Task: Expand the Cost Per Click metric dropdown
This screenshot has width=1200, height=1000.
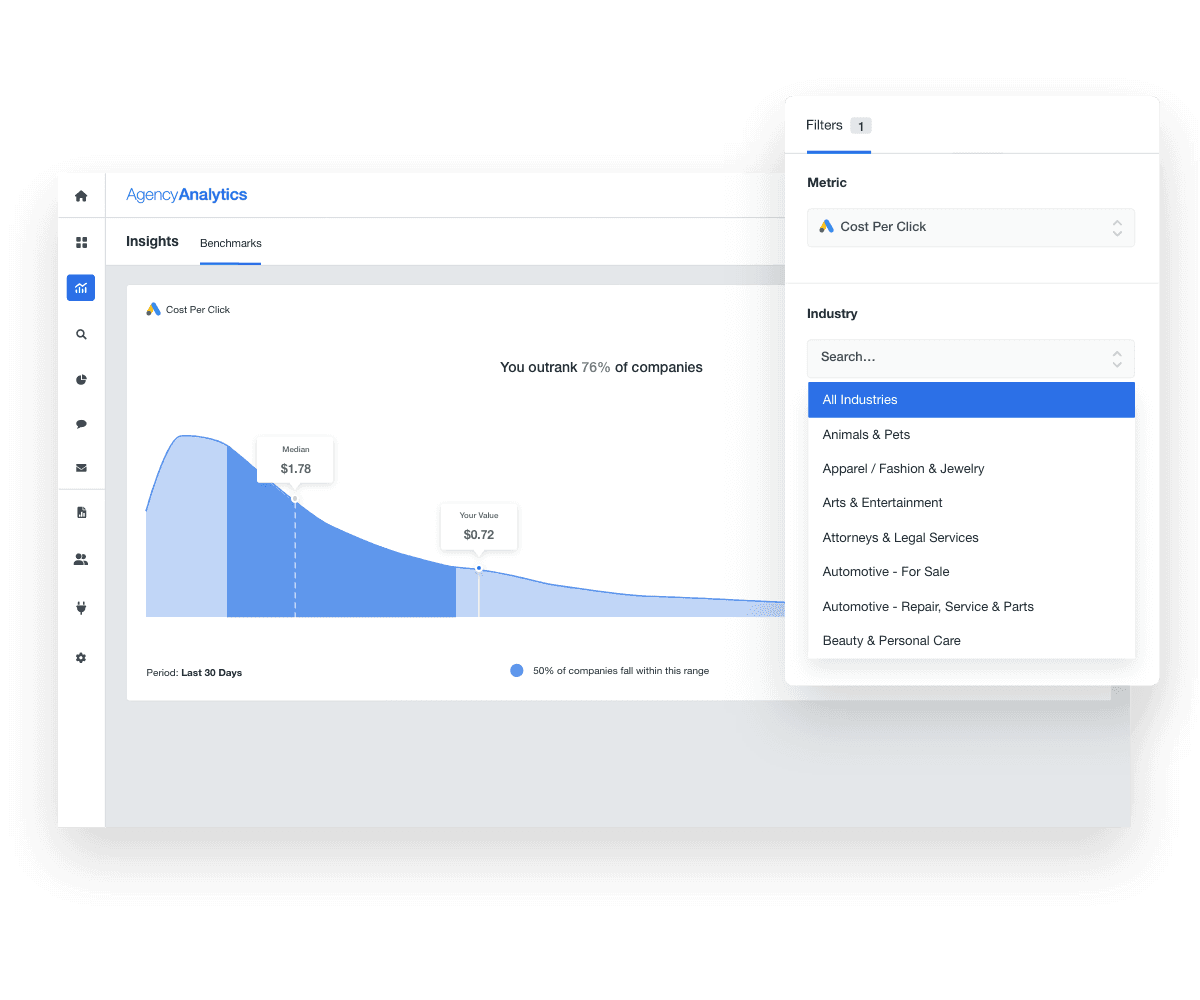Action: click(x=970, y=227)
